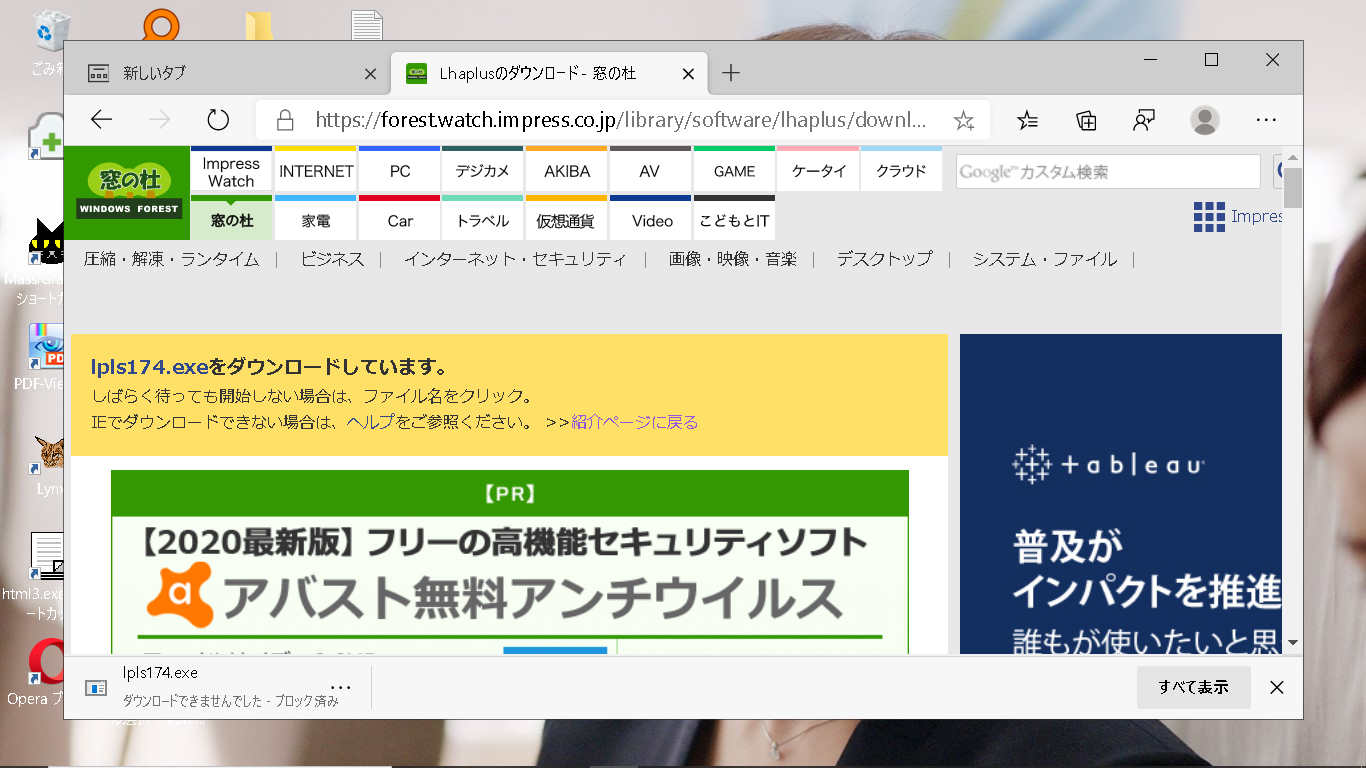The height and width of the screenshot is (768, 1366).
Task: Close the 新しいタブ tab
Action: coord(370,74)
